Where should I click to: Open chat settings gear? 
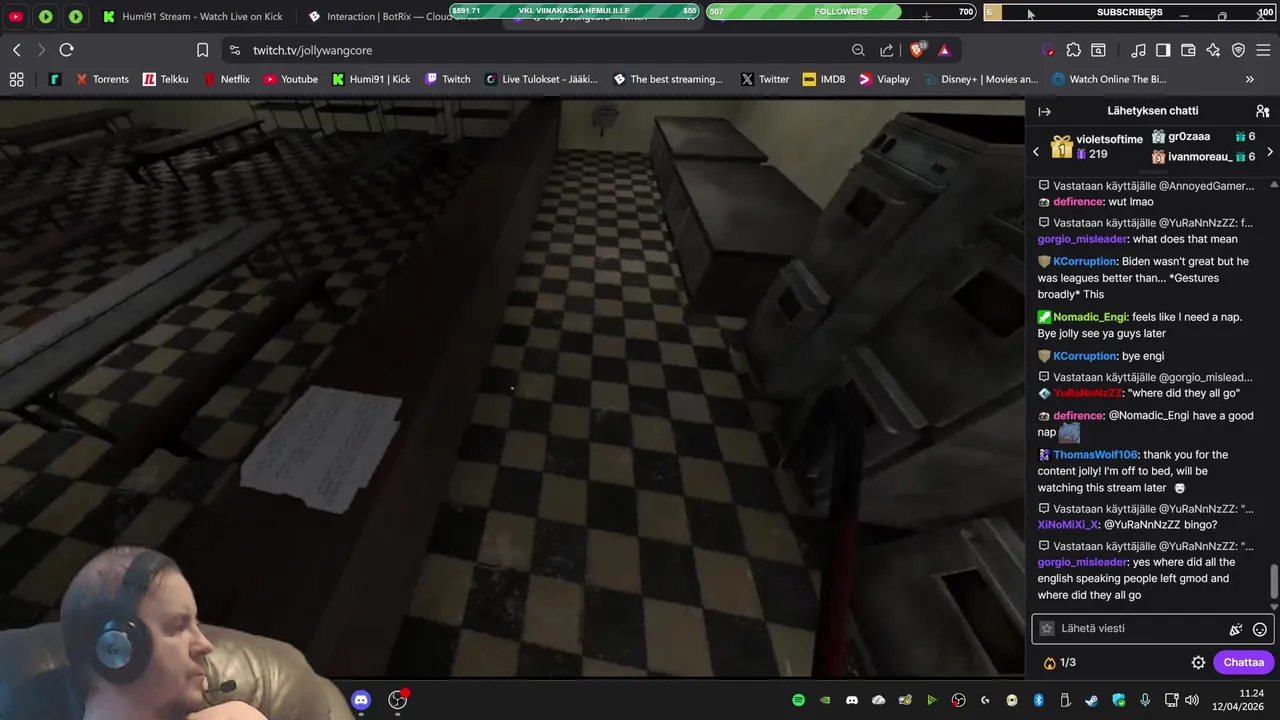click(1198, 663)
